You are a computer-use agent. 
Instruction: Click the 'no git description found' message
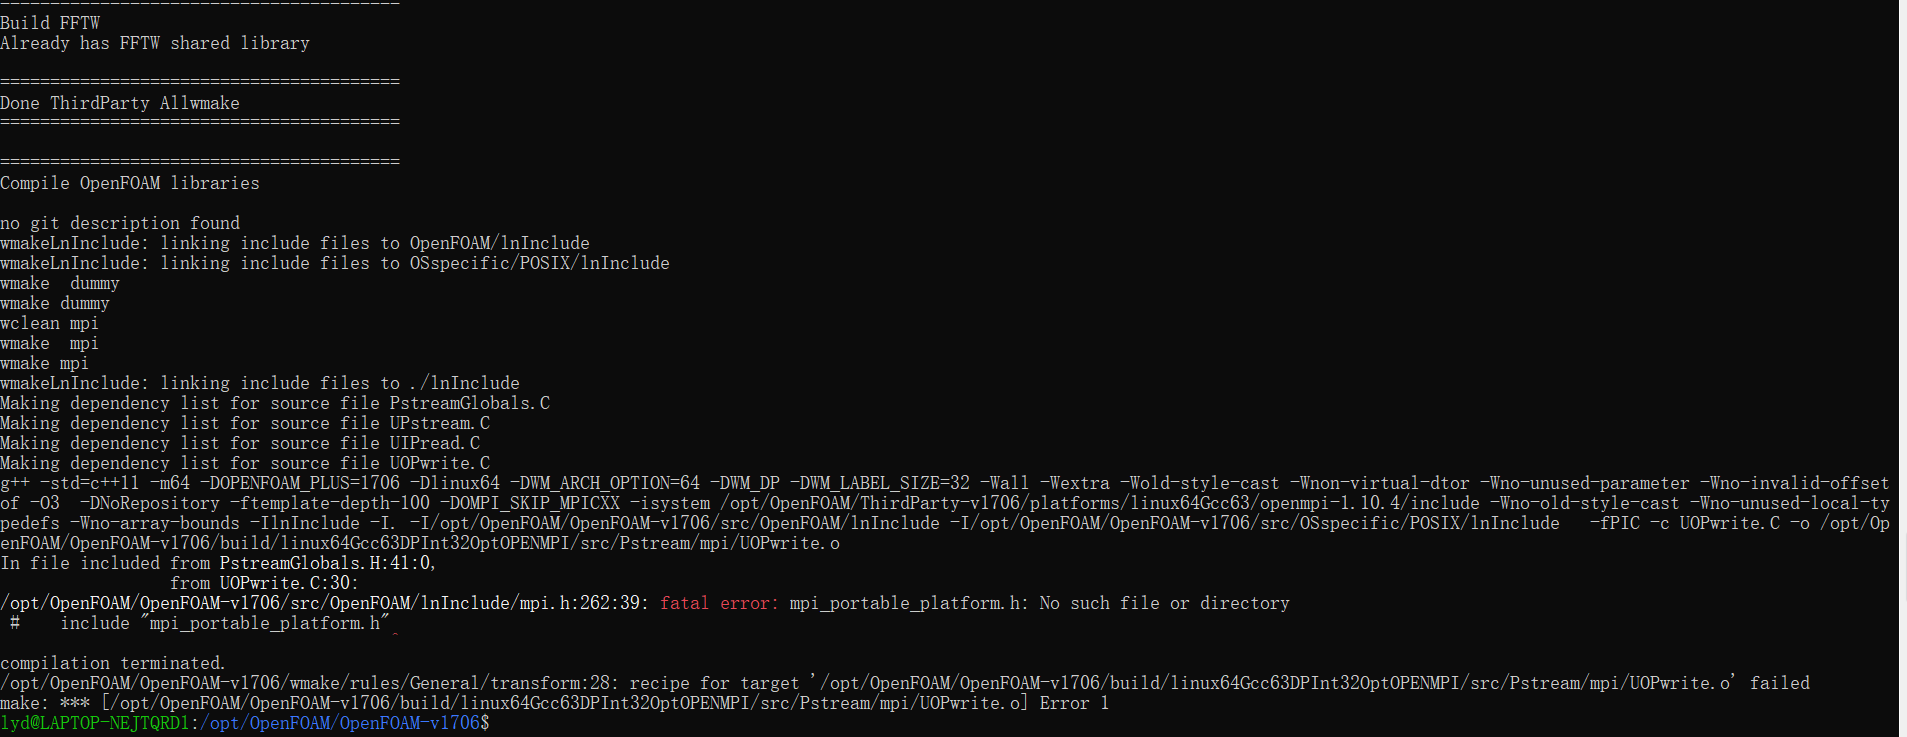point(120,223)
